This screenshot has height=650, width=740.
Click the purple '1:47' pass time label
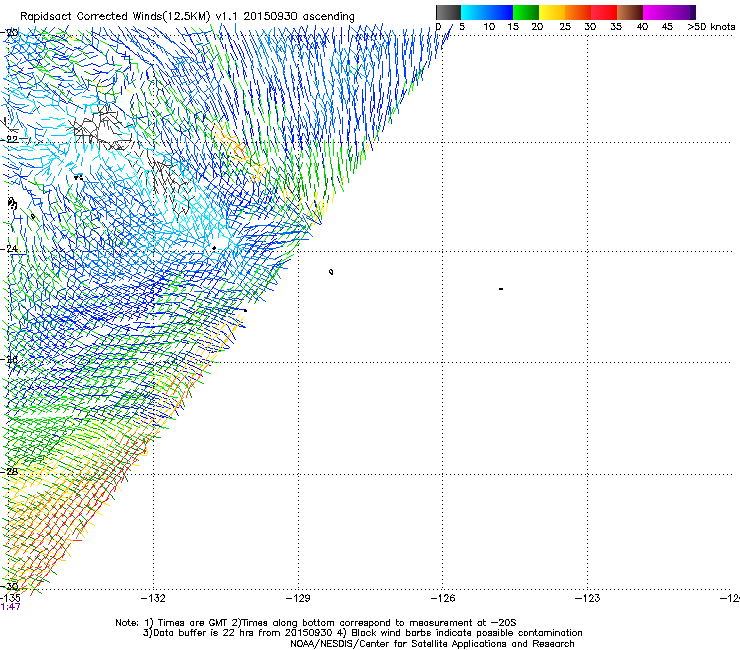pos(10,607)
